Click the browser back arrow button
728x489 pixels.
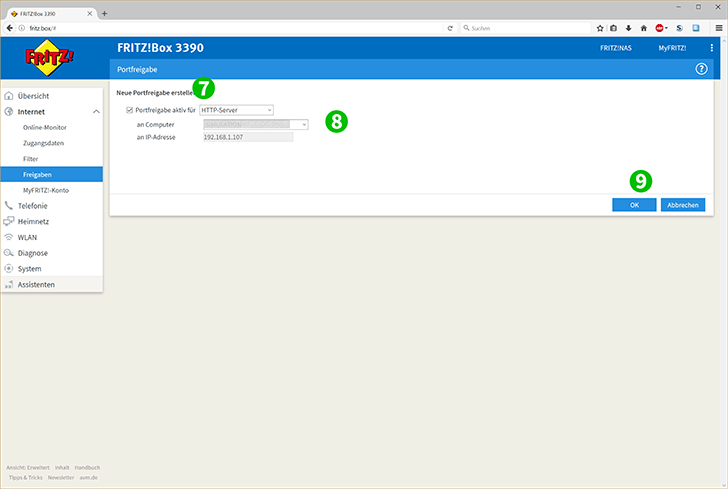pyautogui.click(x=9, y=28)
